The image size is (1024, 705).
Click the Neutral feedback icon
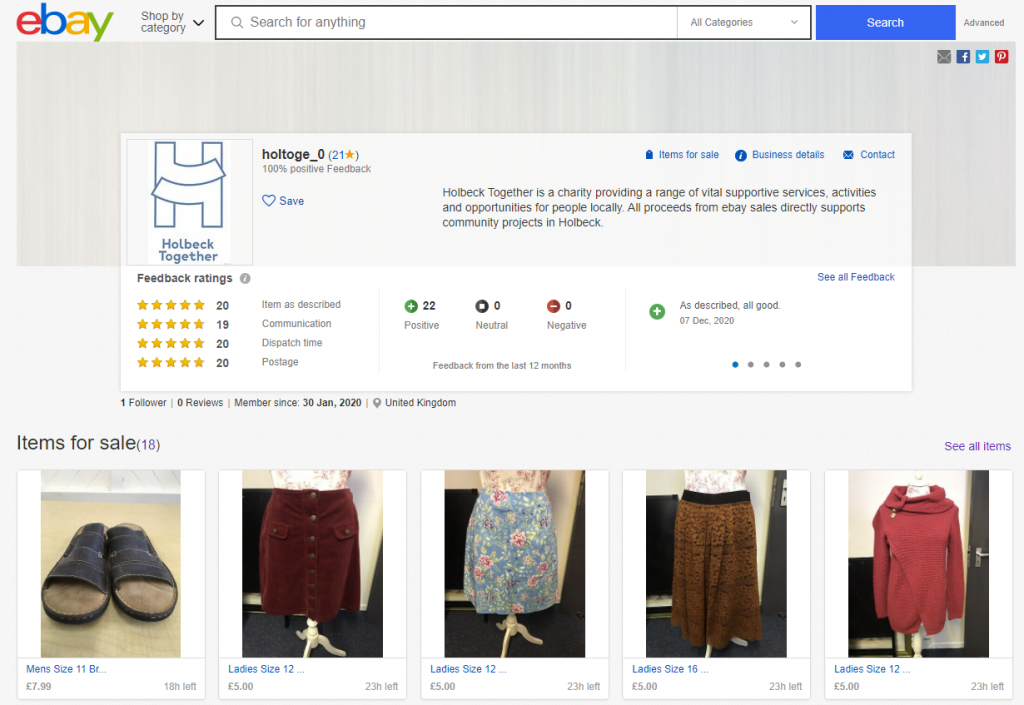(x=482, y=306)
